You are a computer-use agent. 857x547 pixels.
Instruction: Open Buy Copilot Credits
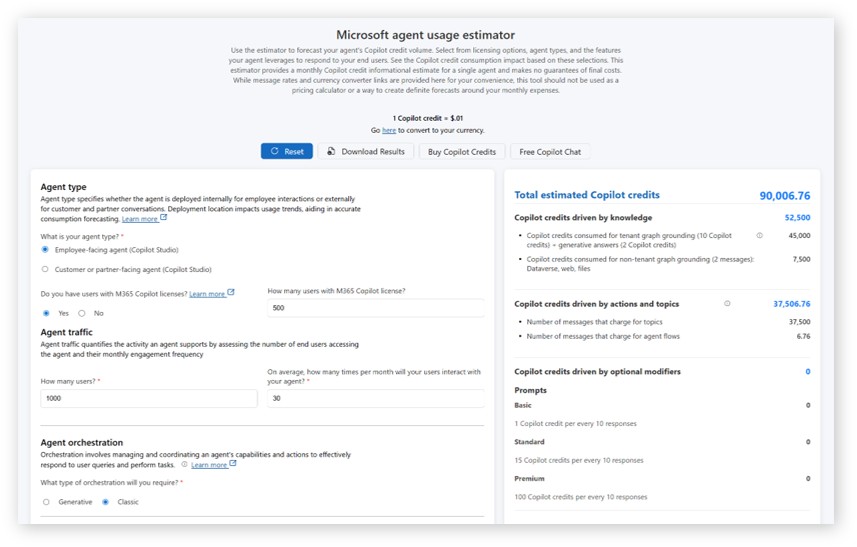pos(461,151)
